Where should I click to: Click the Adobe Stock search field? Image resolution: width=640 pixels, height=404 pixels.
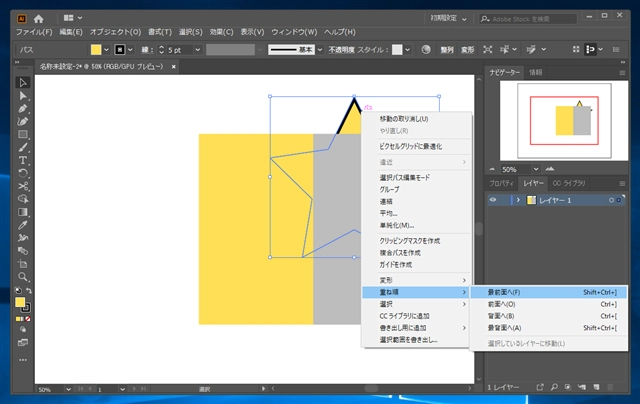pyautogui.click(x=528, y=19)
